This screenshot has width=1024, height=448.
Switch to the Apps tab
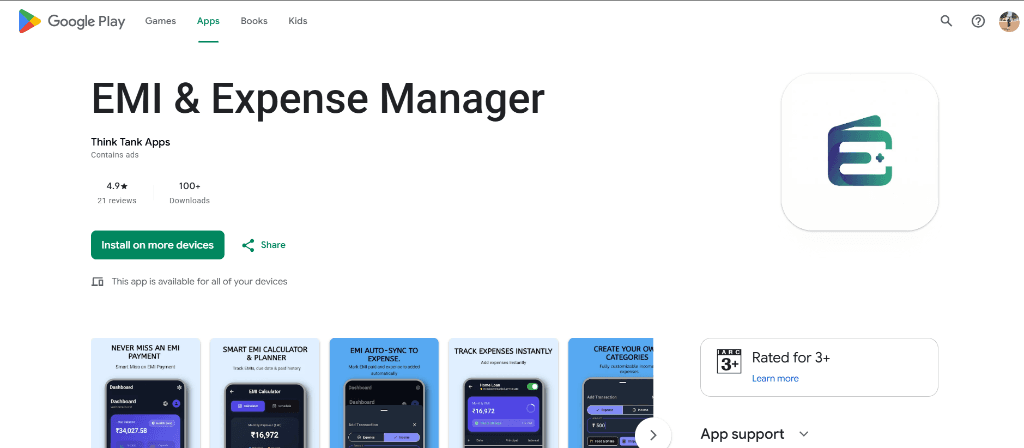pyautogui.click(x=208, y=21)
